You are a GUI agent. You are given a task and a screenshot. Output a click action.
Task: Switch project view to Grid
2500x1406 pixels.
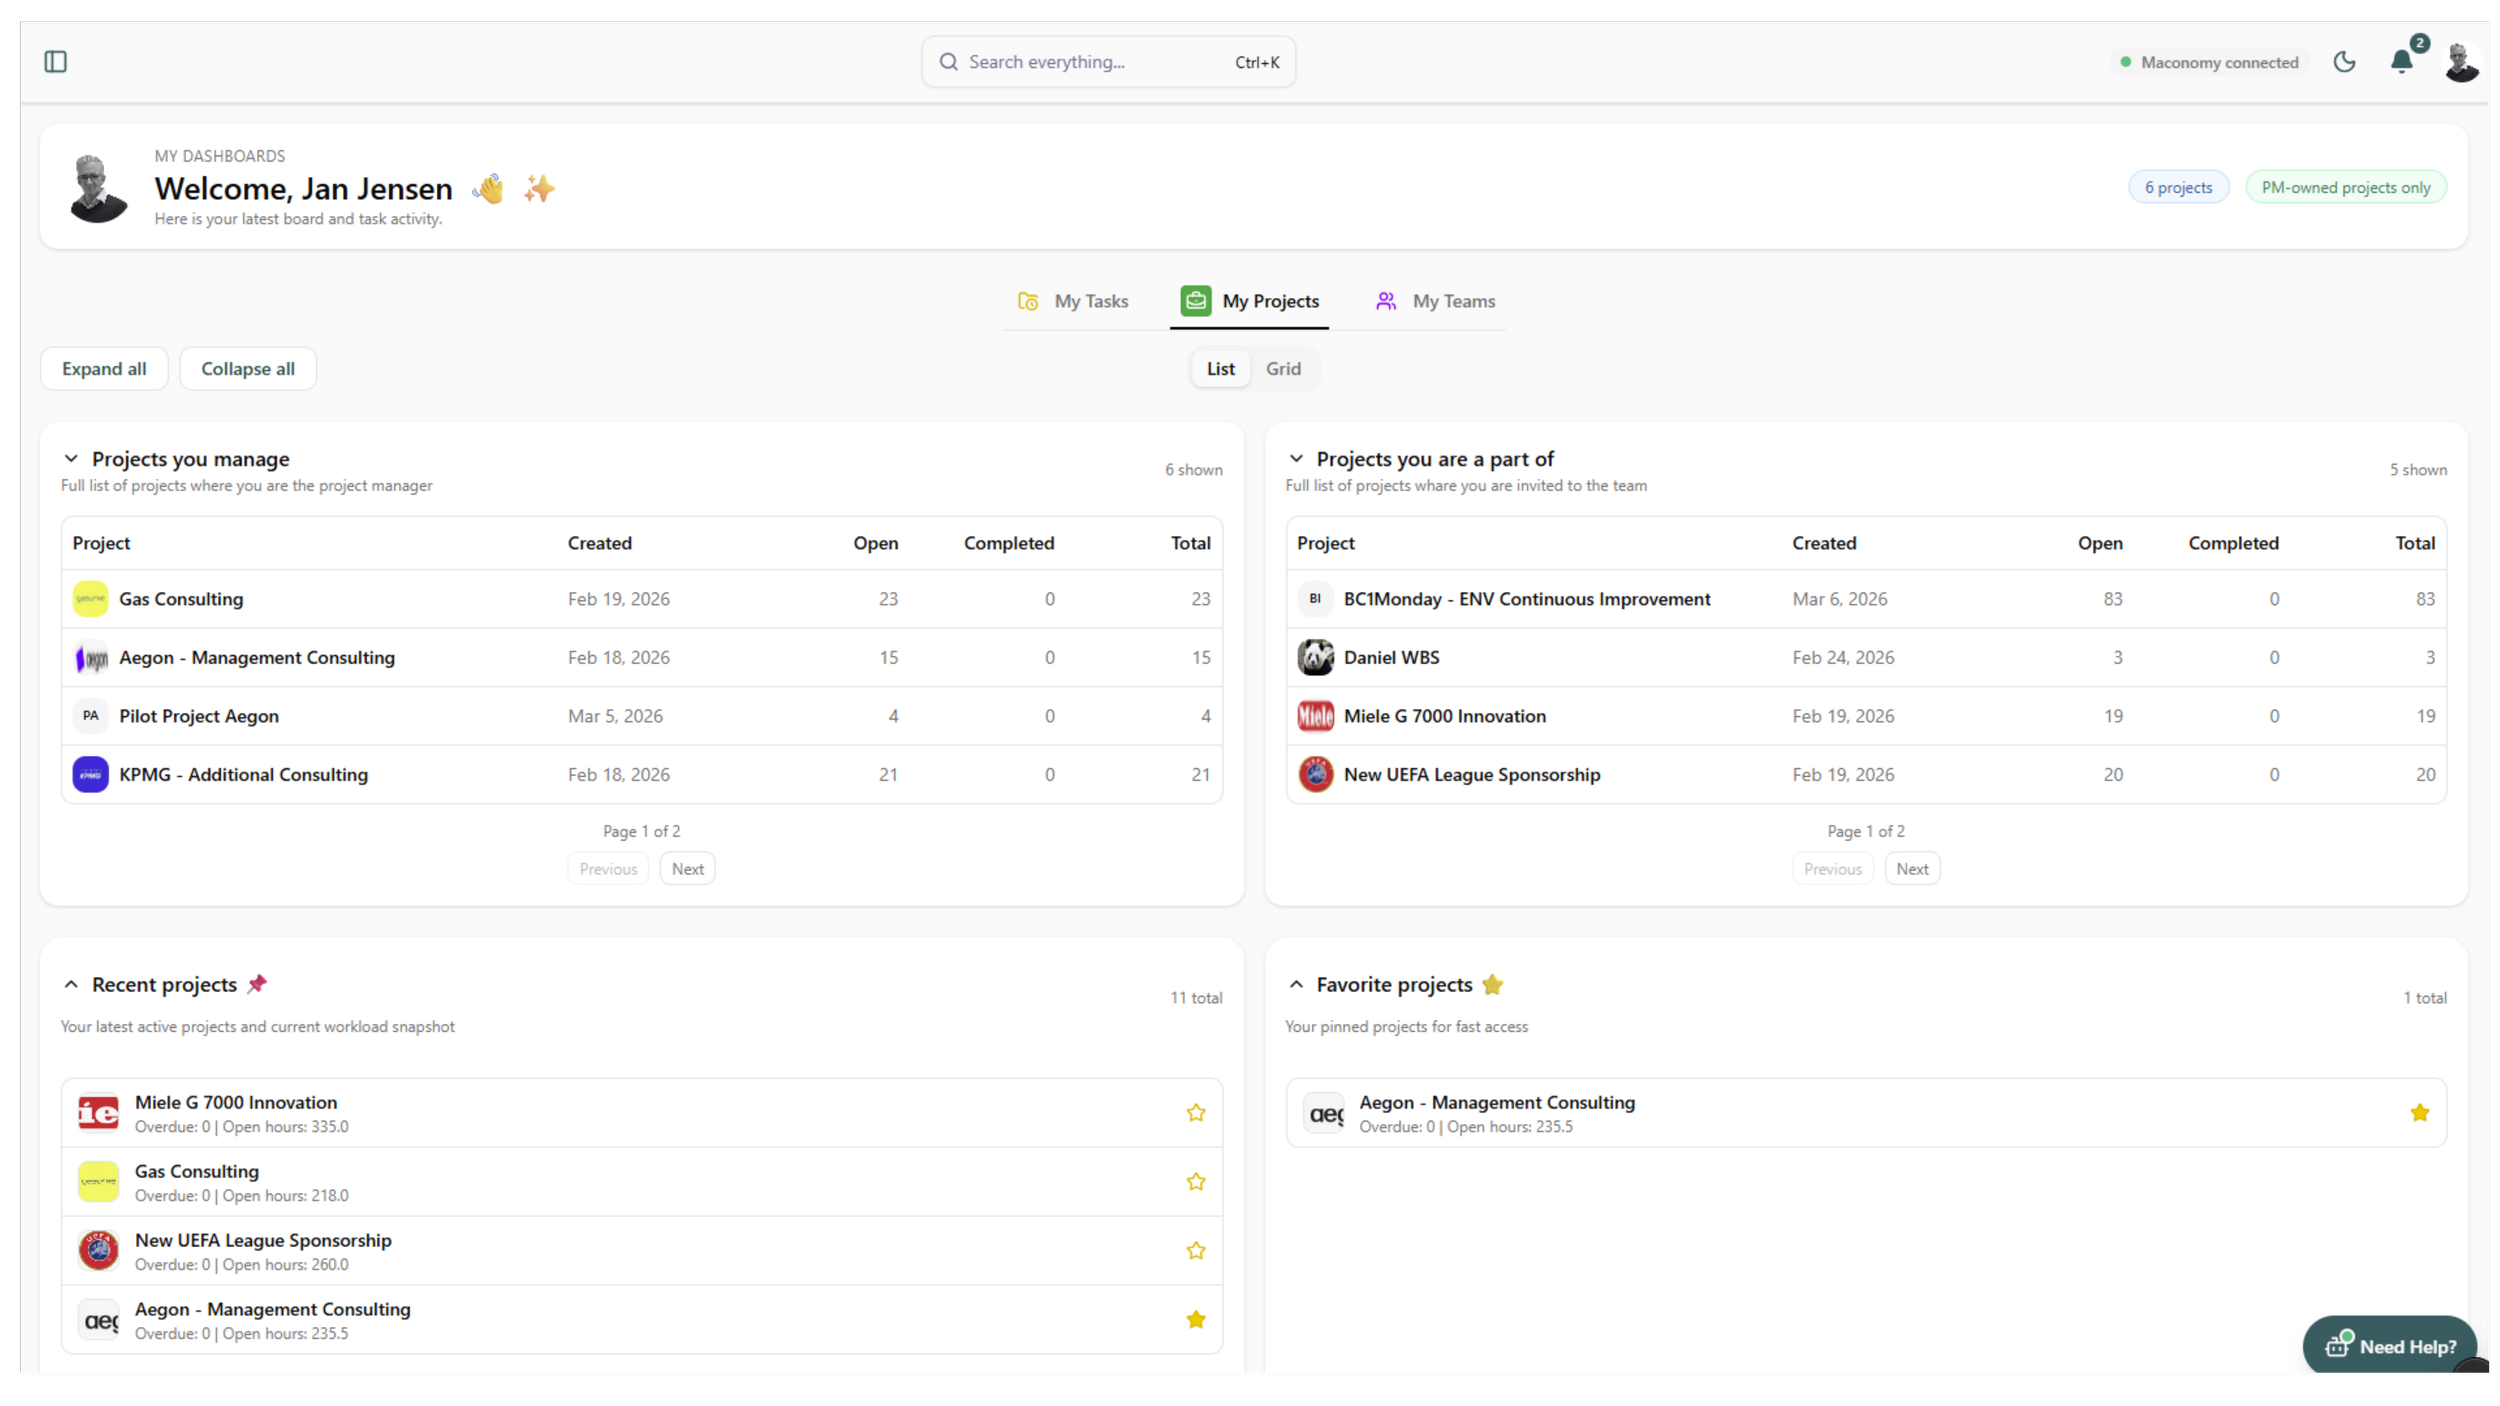point(1283,369)
